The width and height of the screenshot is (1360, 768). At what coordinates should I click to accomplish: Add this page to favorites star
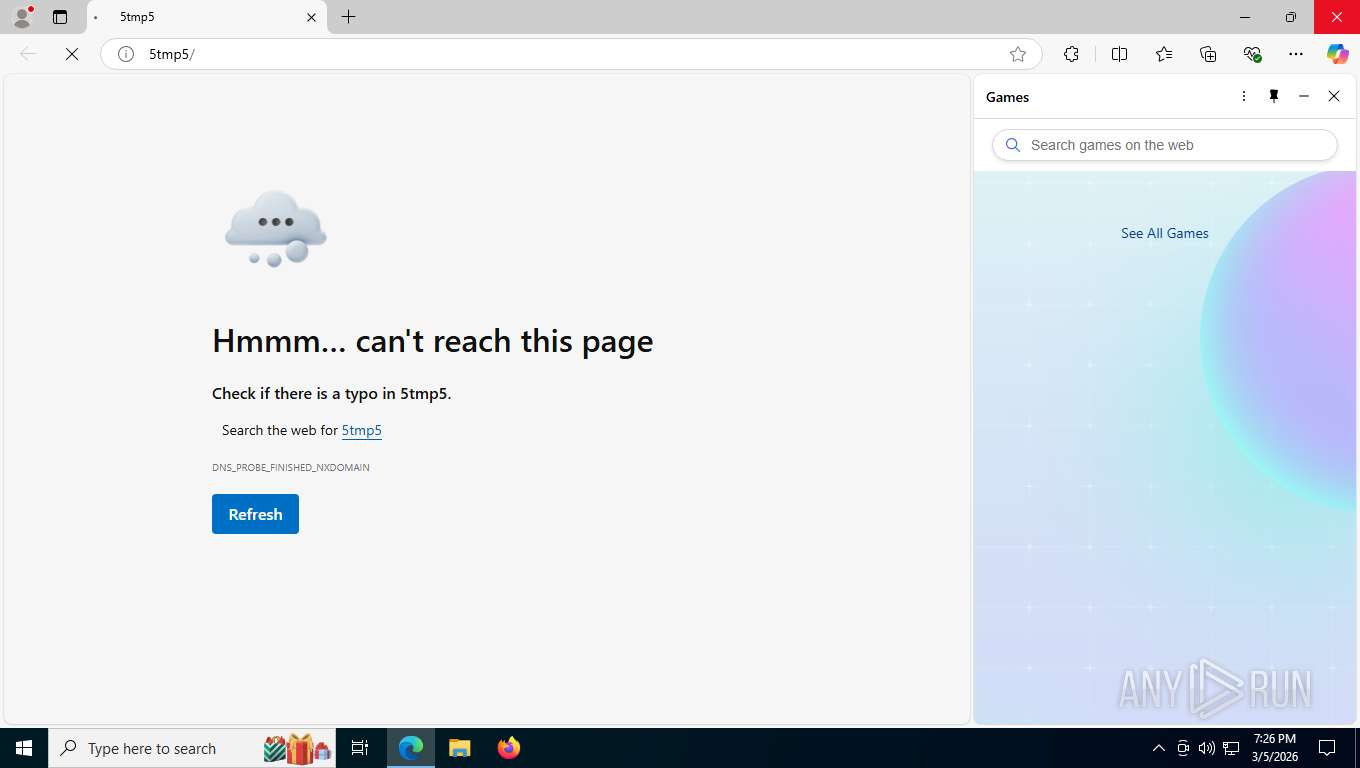pos(1018,54)
